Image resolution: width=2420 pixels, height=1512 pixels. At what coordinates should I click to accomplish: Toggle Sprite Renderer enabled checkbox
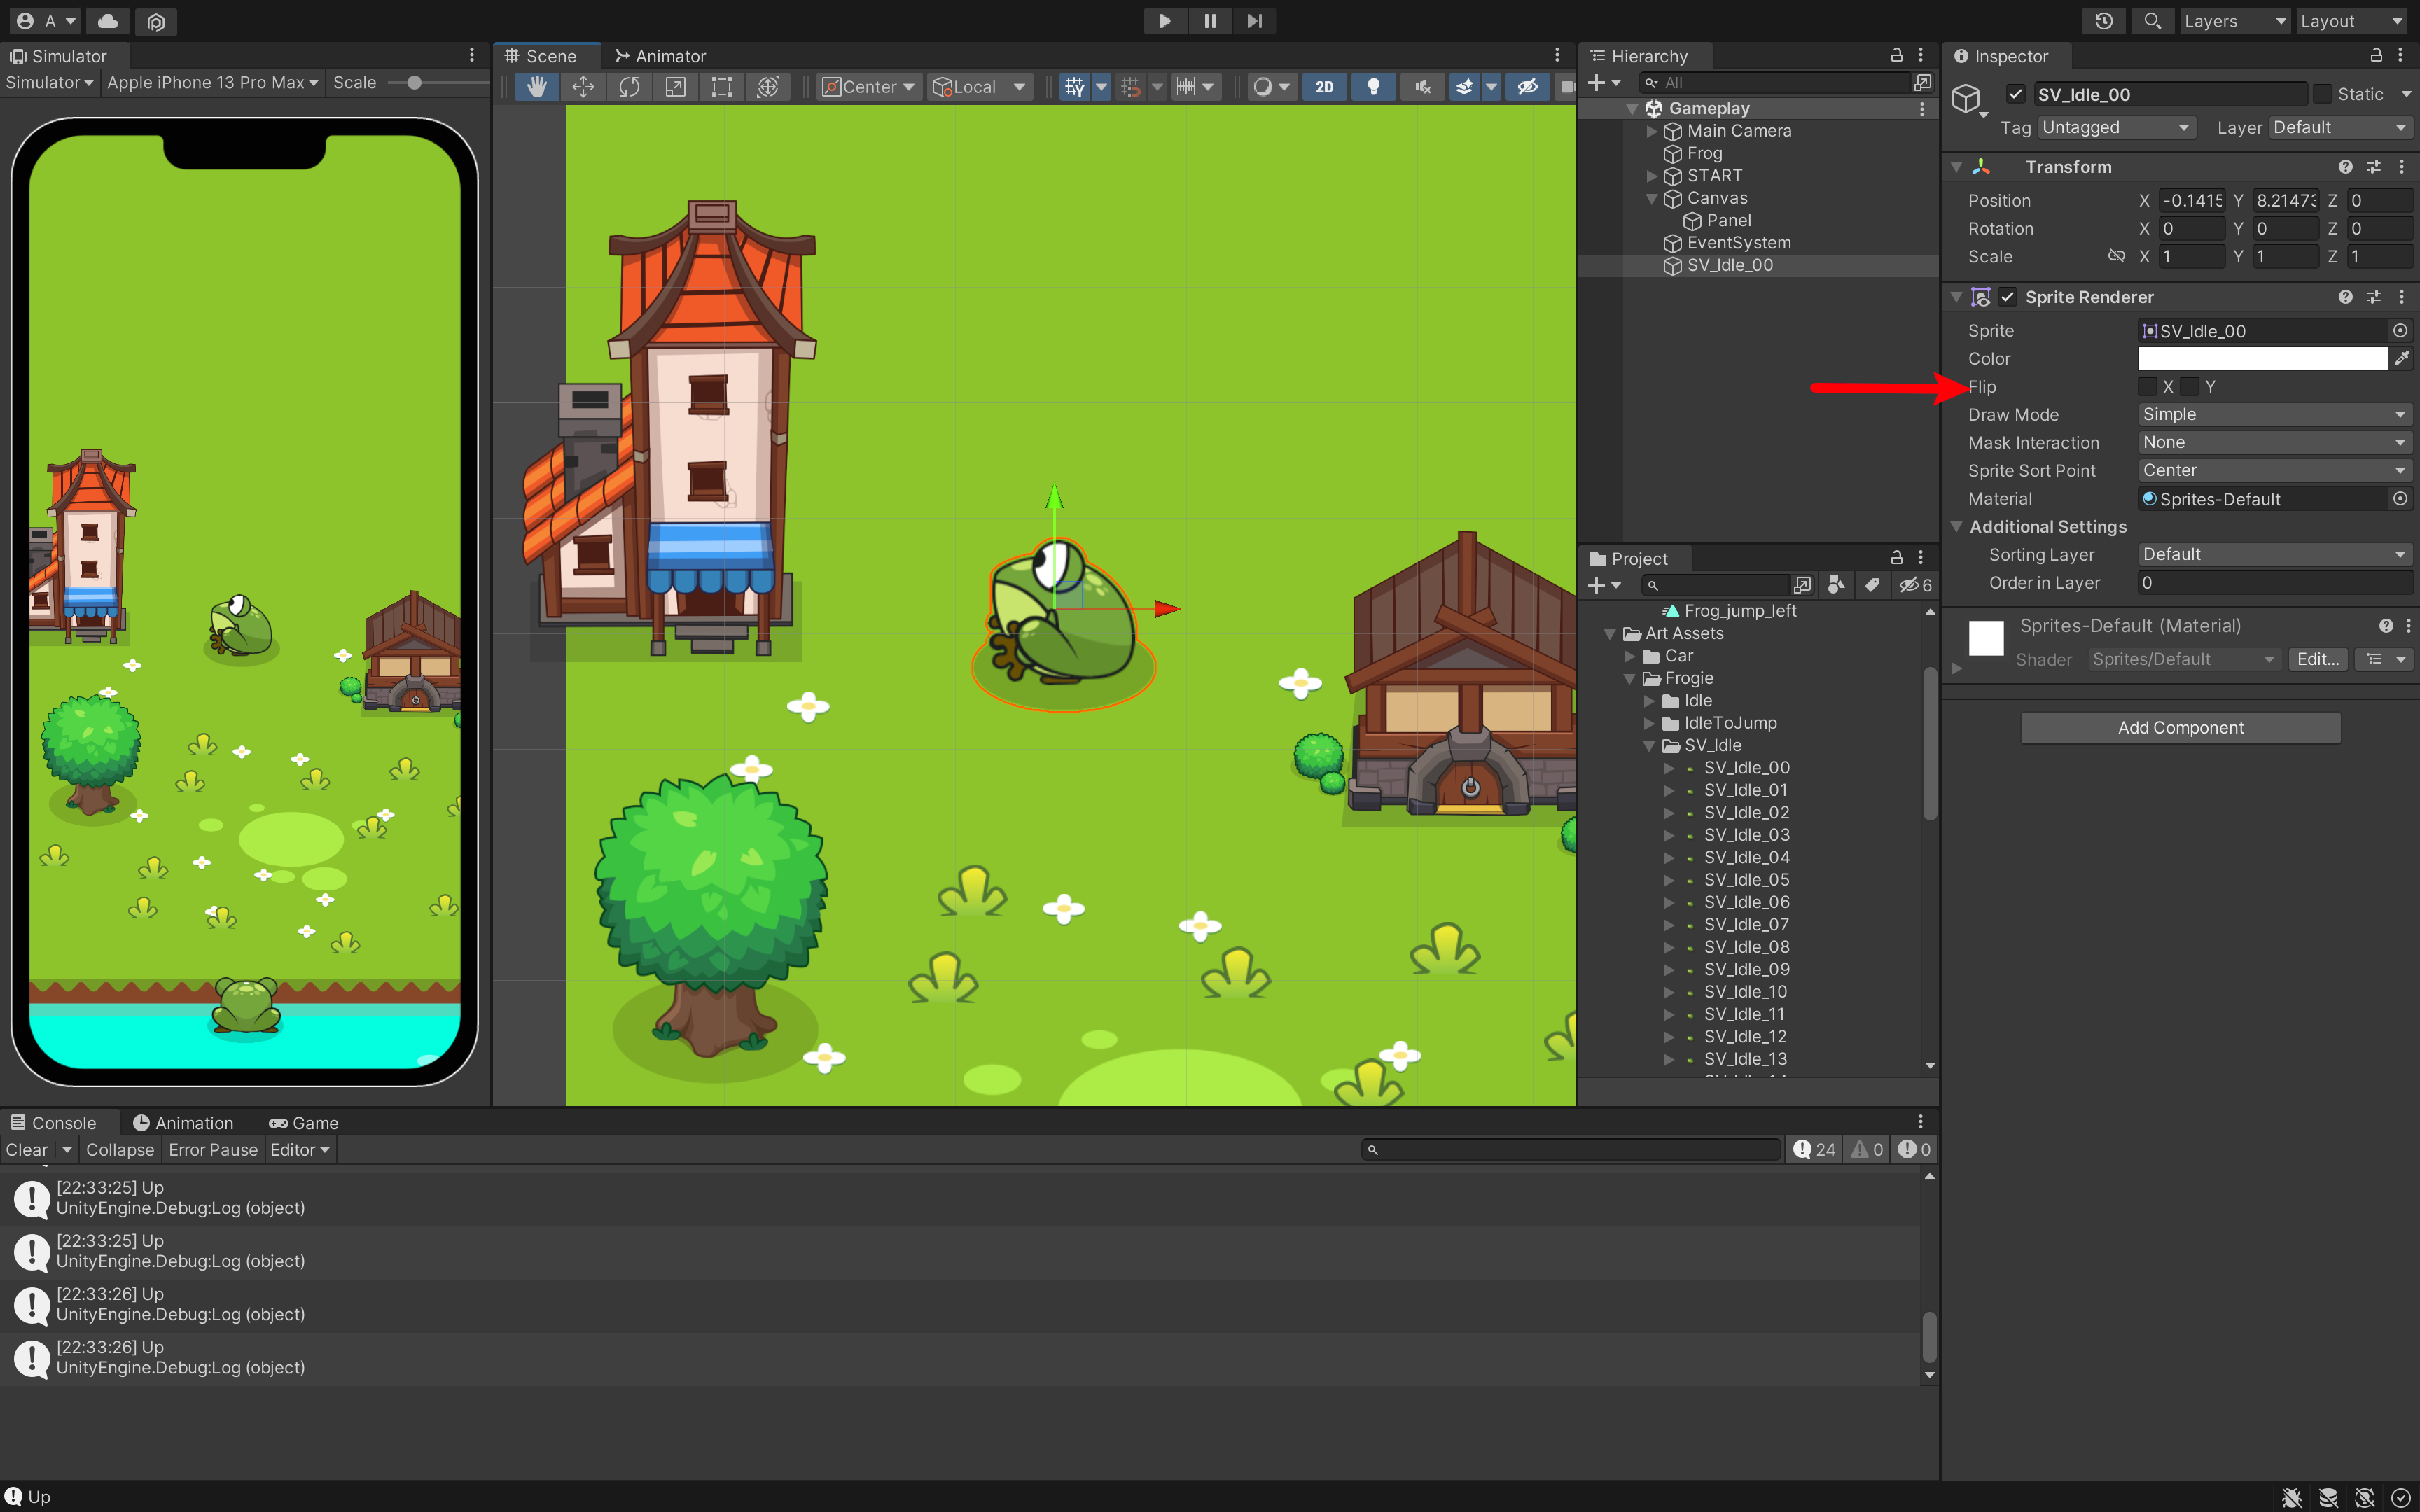point(2007,297)
